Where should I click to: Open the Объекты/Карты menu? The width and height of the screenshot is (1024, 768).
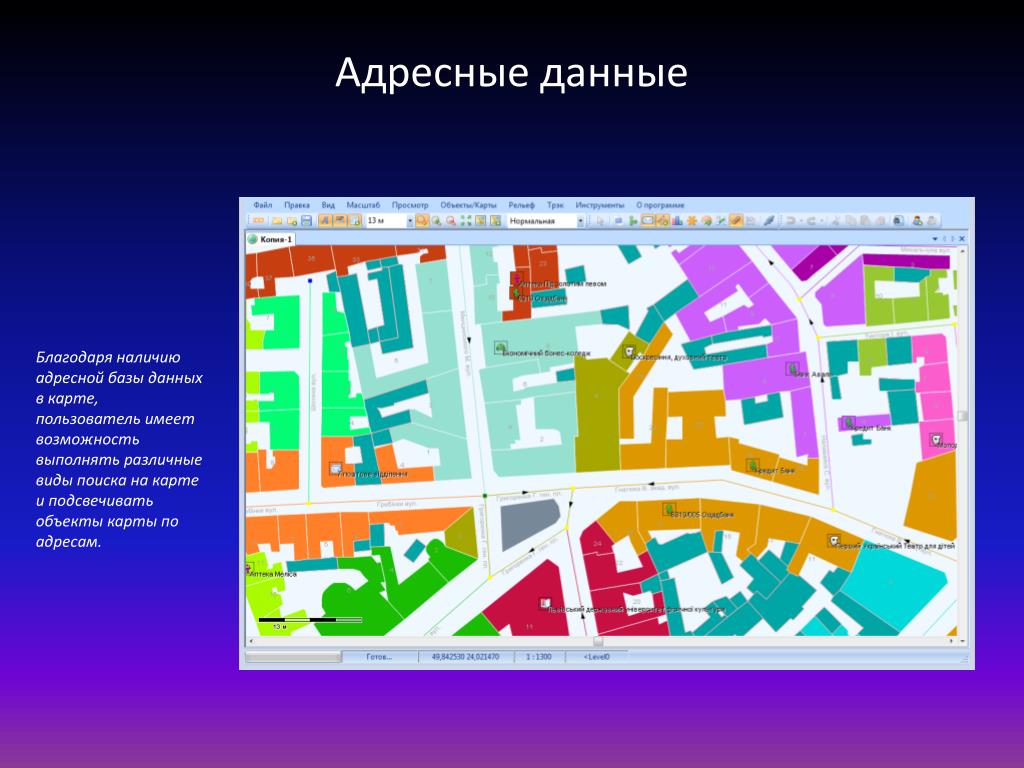[x=468, y=205]
